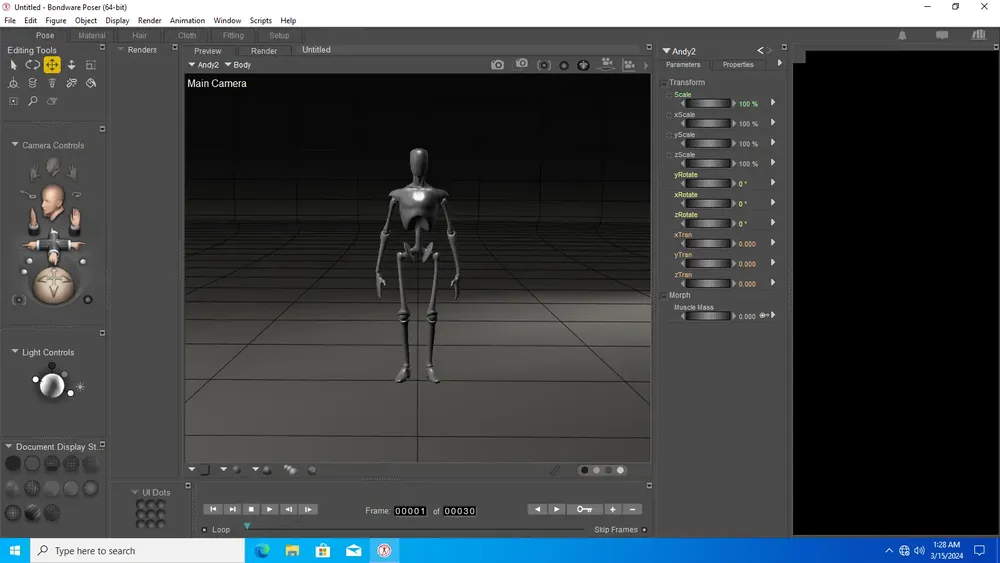Click the key icon in Muscle Mass row
Screen dimensions: 1000x563
(763, 316)
